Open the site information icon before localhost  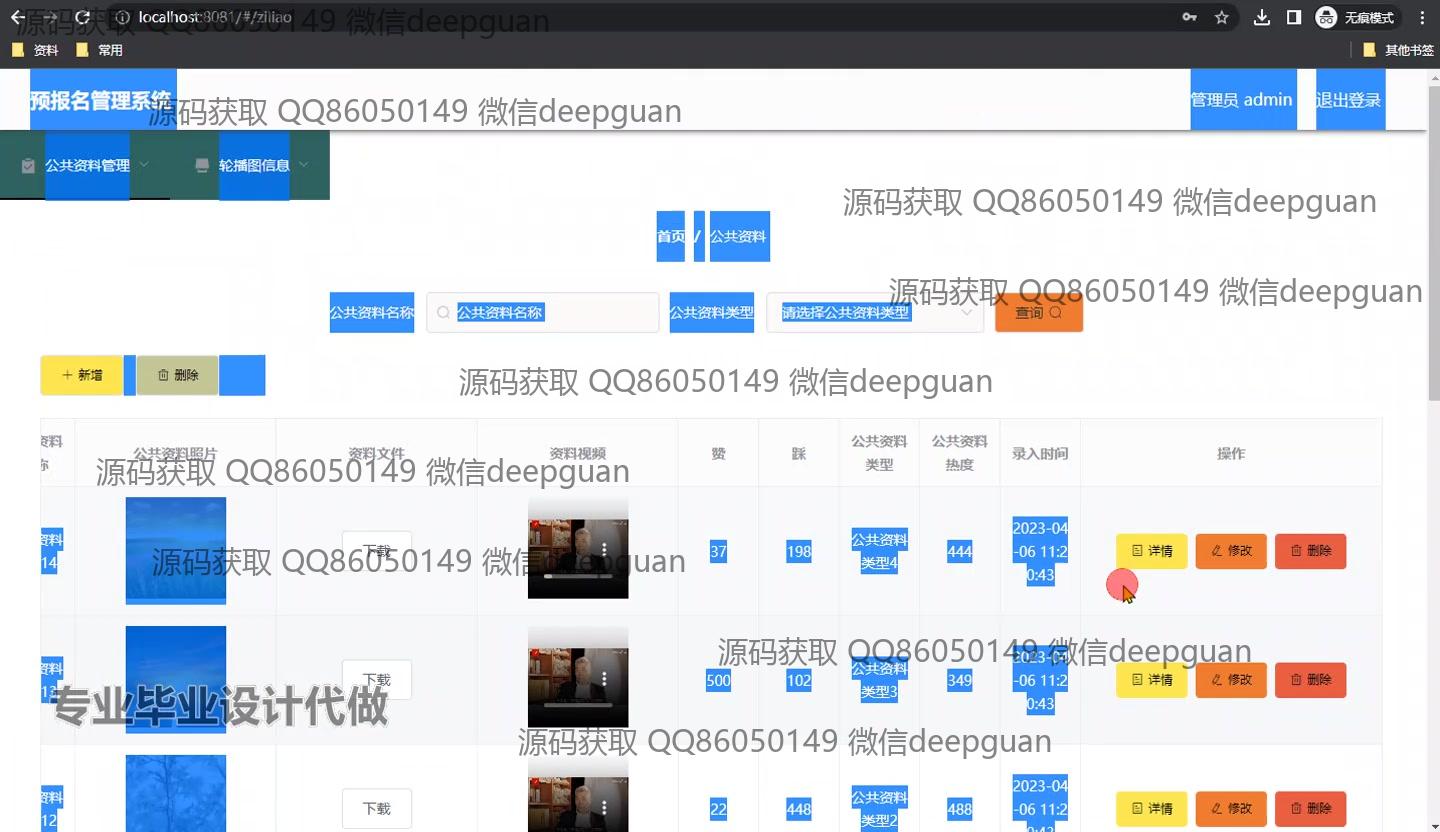pos(122,17)
